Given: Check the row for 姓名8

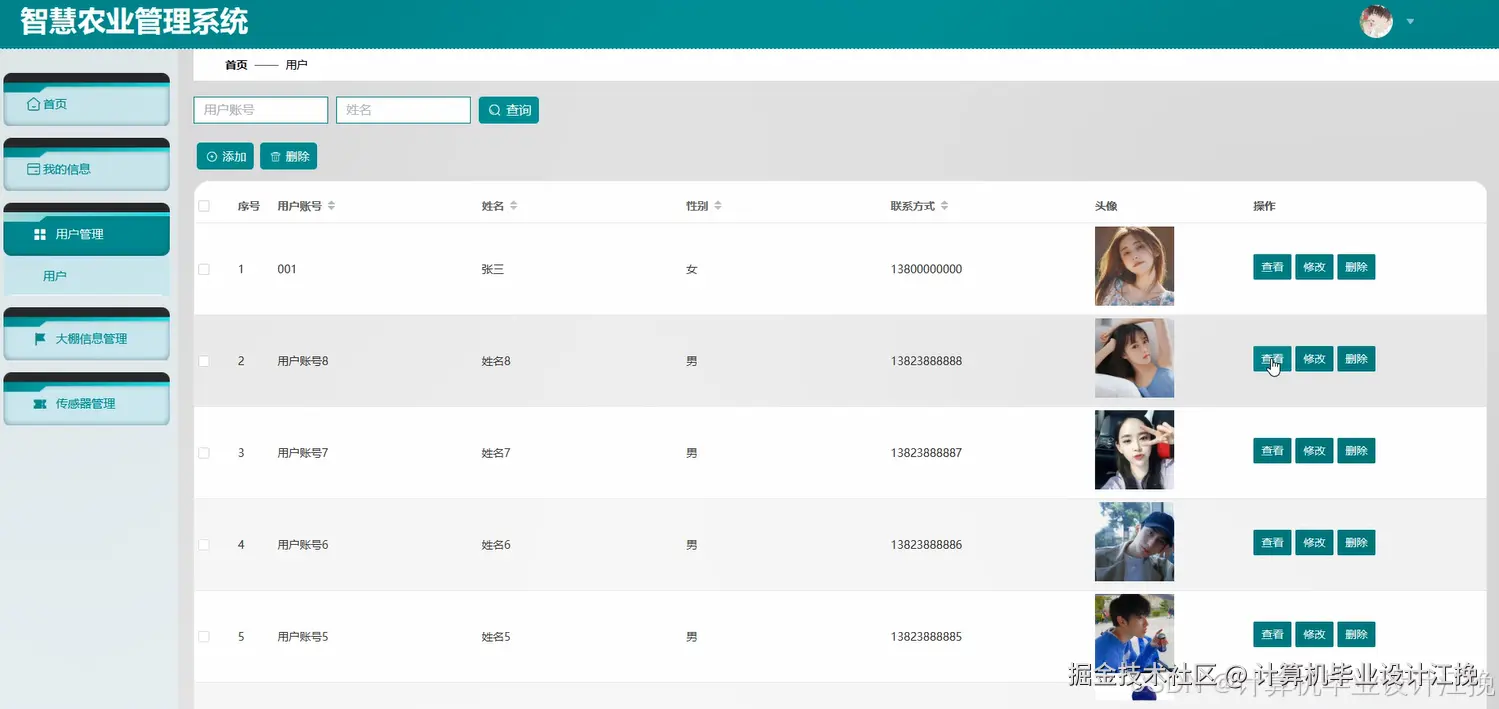Looking at the screenshot, I should coord(204,361).
